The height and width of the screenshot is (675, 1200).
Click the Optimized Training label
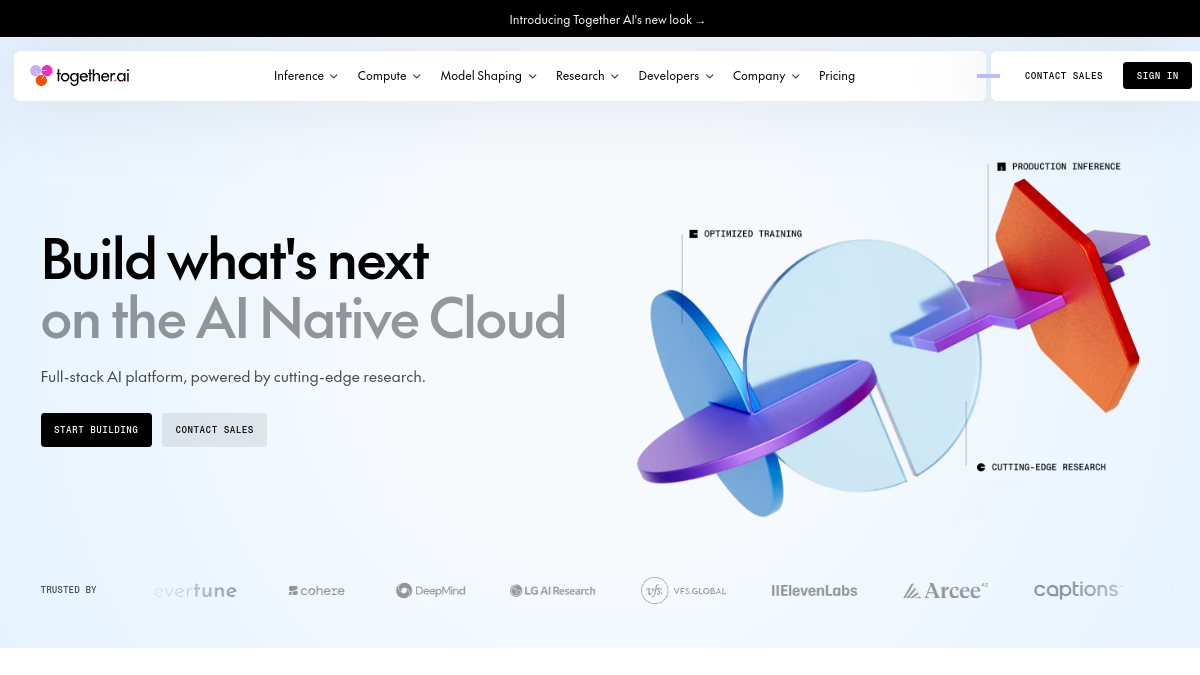[745, 234]
